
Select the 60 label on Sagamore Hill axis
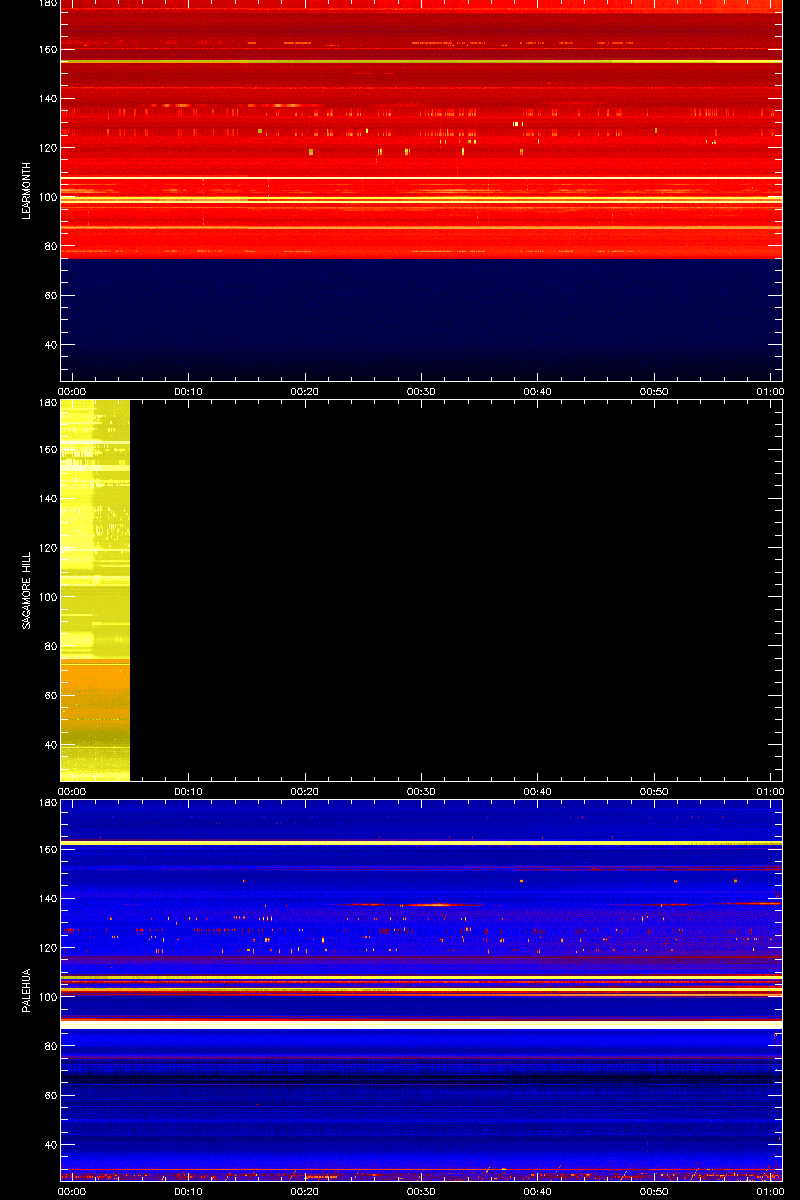click(50, 696)
